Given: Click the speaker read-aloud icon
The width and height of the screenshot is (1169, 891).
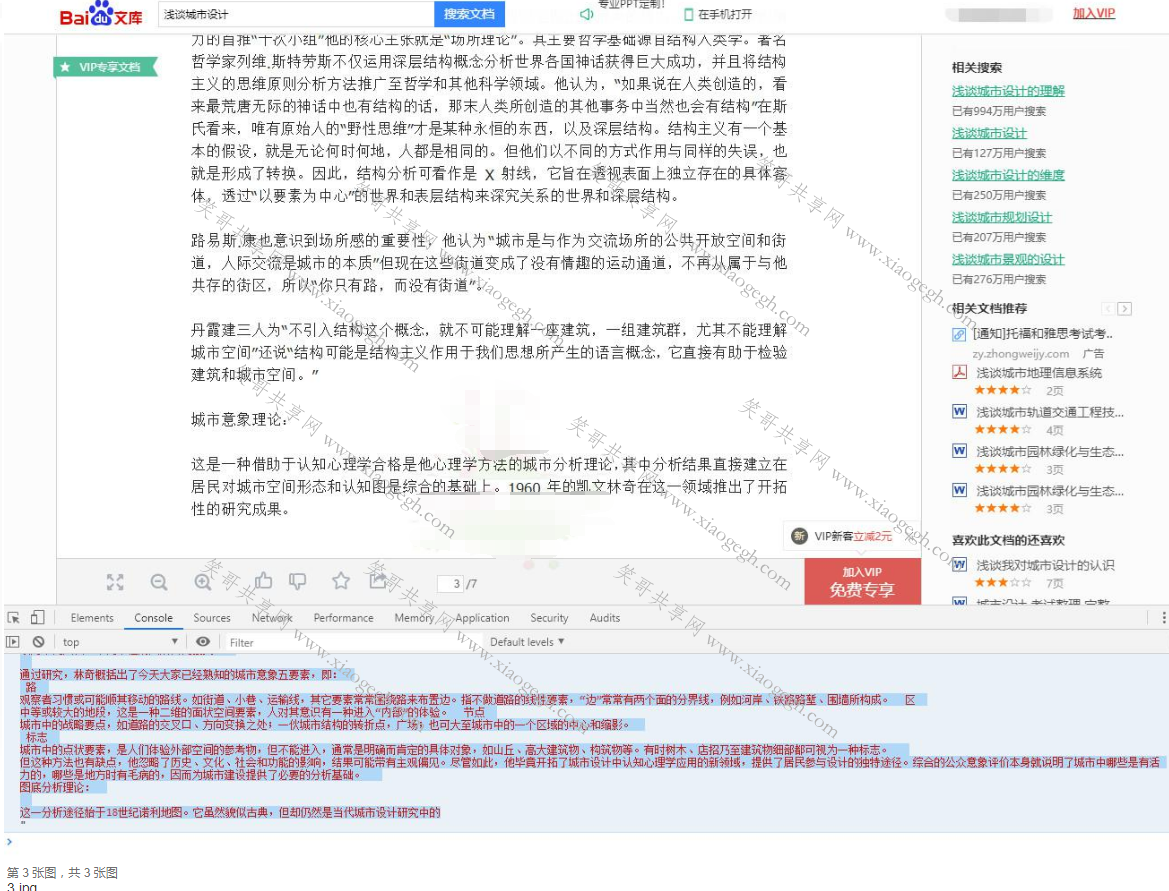Looking at the screenshot, I should pyautogui.click(x=587, y=14).
